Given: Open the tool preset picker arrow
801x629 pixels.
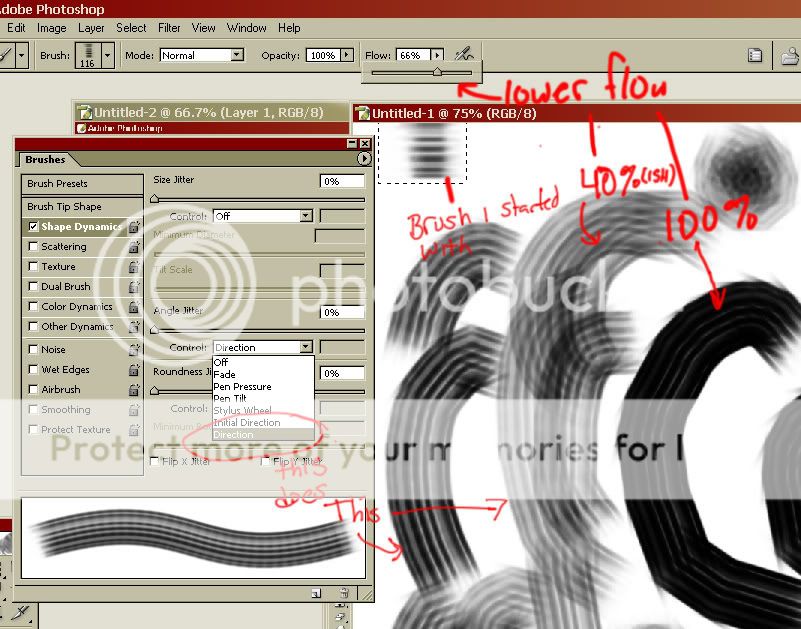Looking at the screenshot, I should point(21,54).
